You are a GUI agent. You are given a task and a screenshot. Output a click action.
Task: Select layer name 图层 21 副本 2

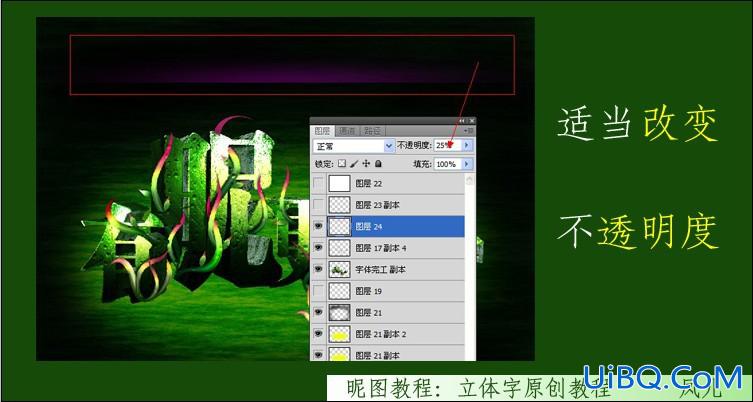[381, 334]
